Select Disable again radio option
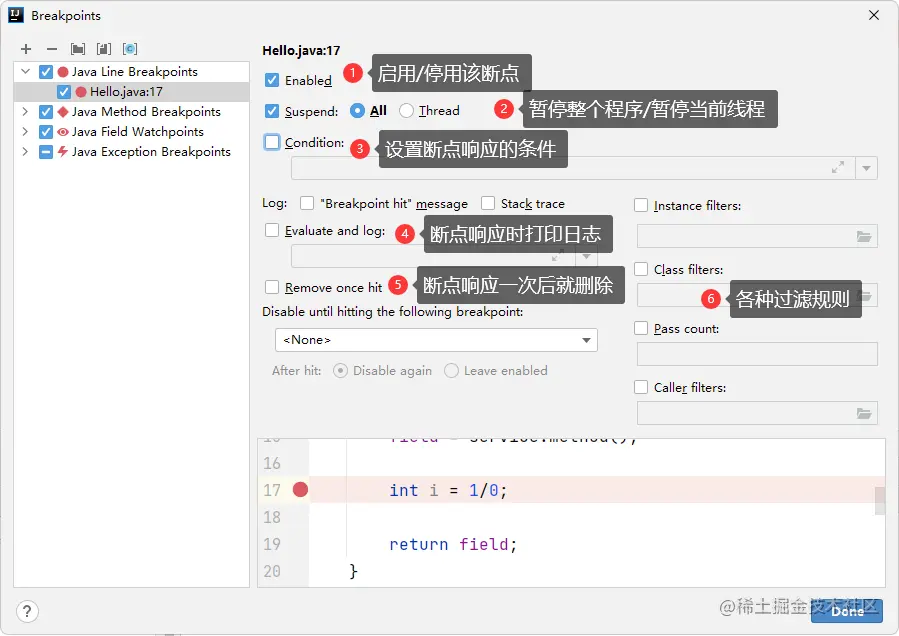This screenshot has width=899, height=636. tap(341, 370)
